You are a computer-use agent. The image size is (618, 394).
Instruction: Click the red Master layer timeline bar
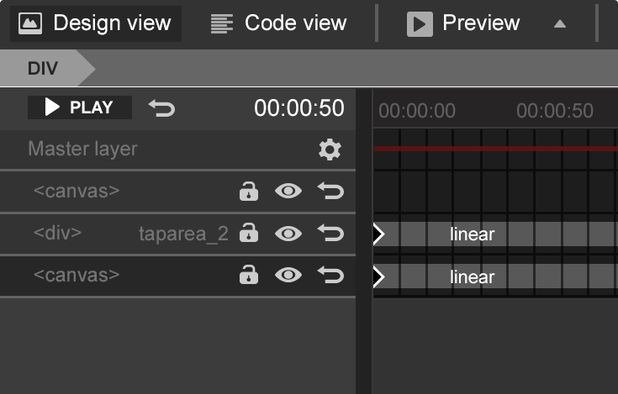pyautogui.click(x=495, y=149)
